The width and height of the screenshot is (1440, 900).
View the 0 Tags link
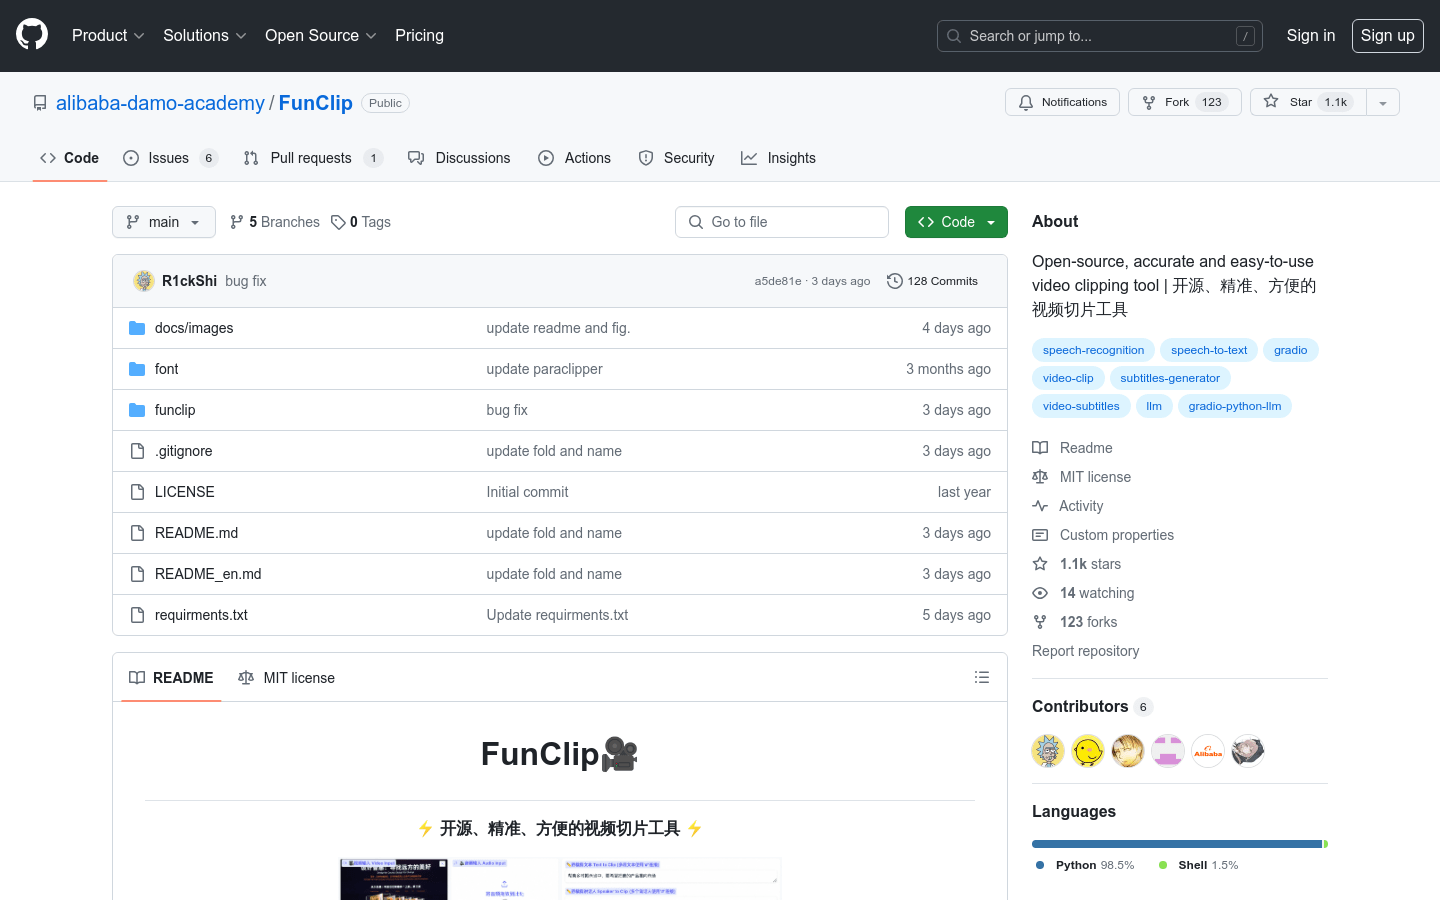361,222
